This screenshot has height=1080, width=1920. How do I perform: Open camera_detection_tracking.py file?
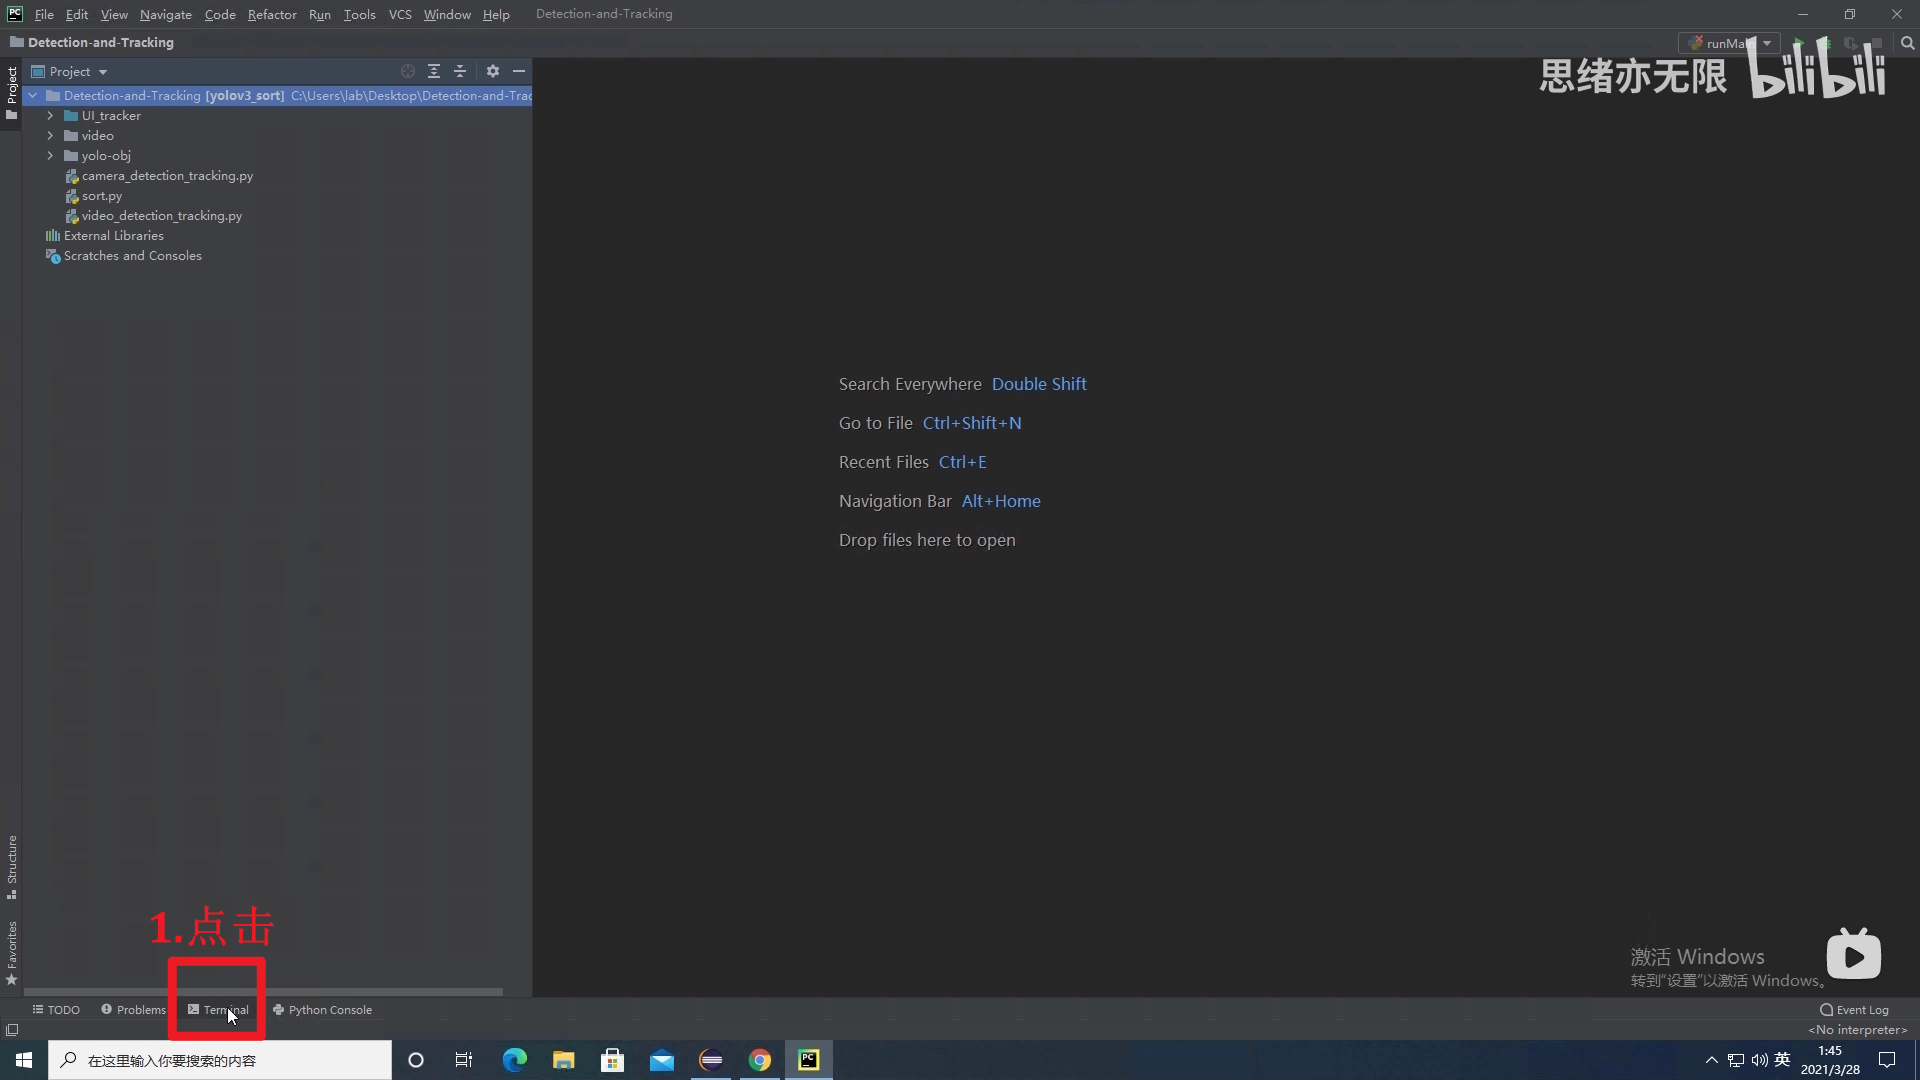[167, 175]
